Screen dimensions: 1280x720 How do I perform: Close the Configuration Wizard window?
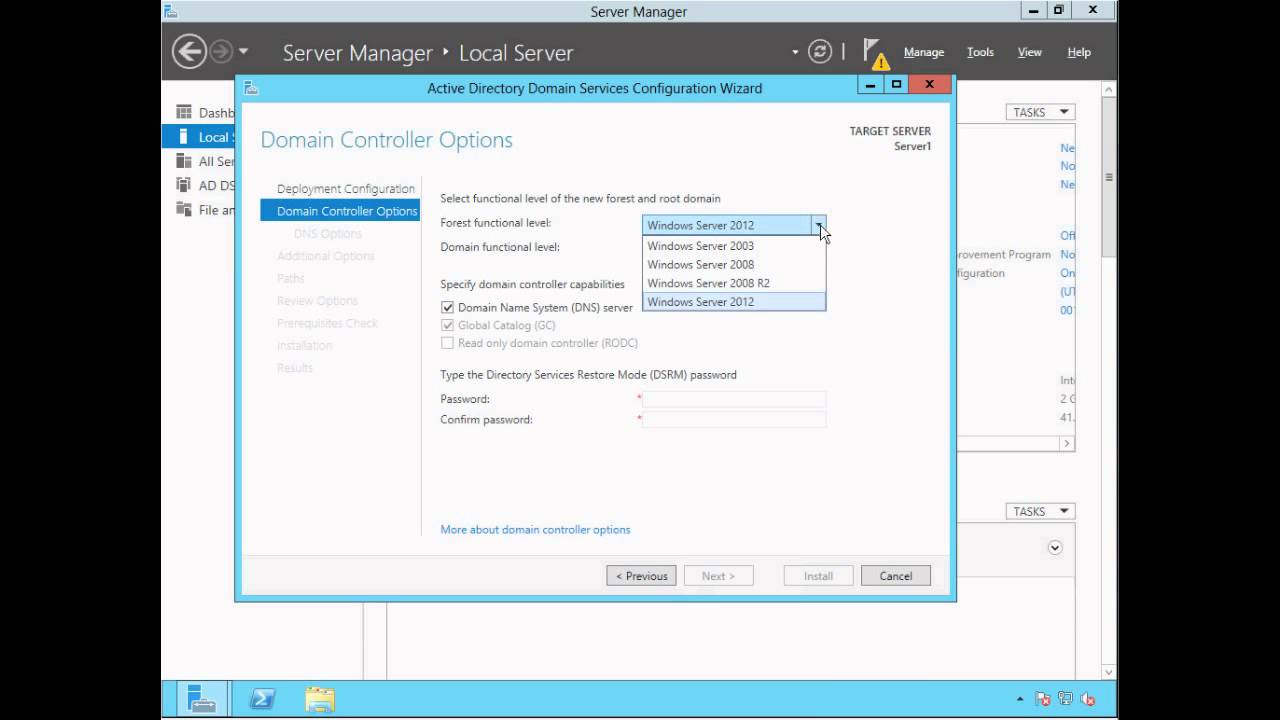pyautogui.click(x=929, y=85)
